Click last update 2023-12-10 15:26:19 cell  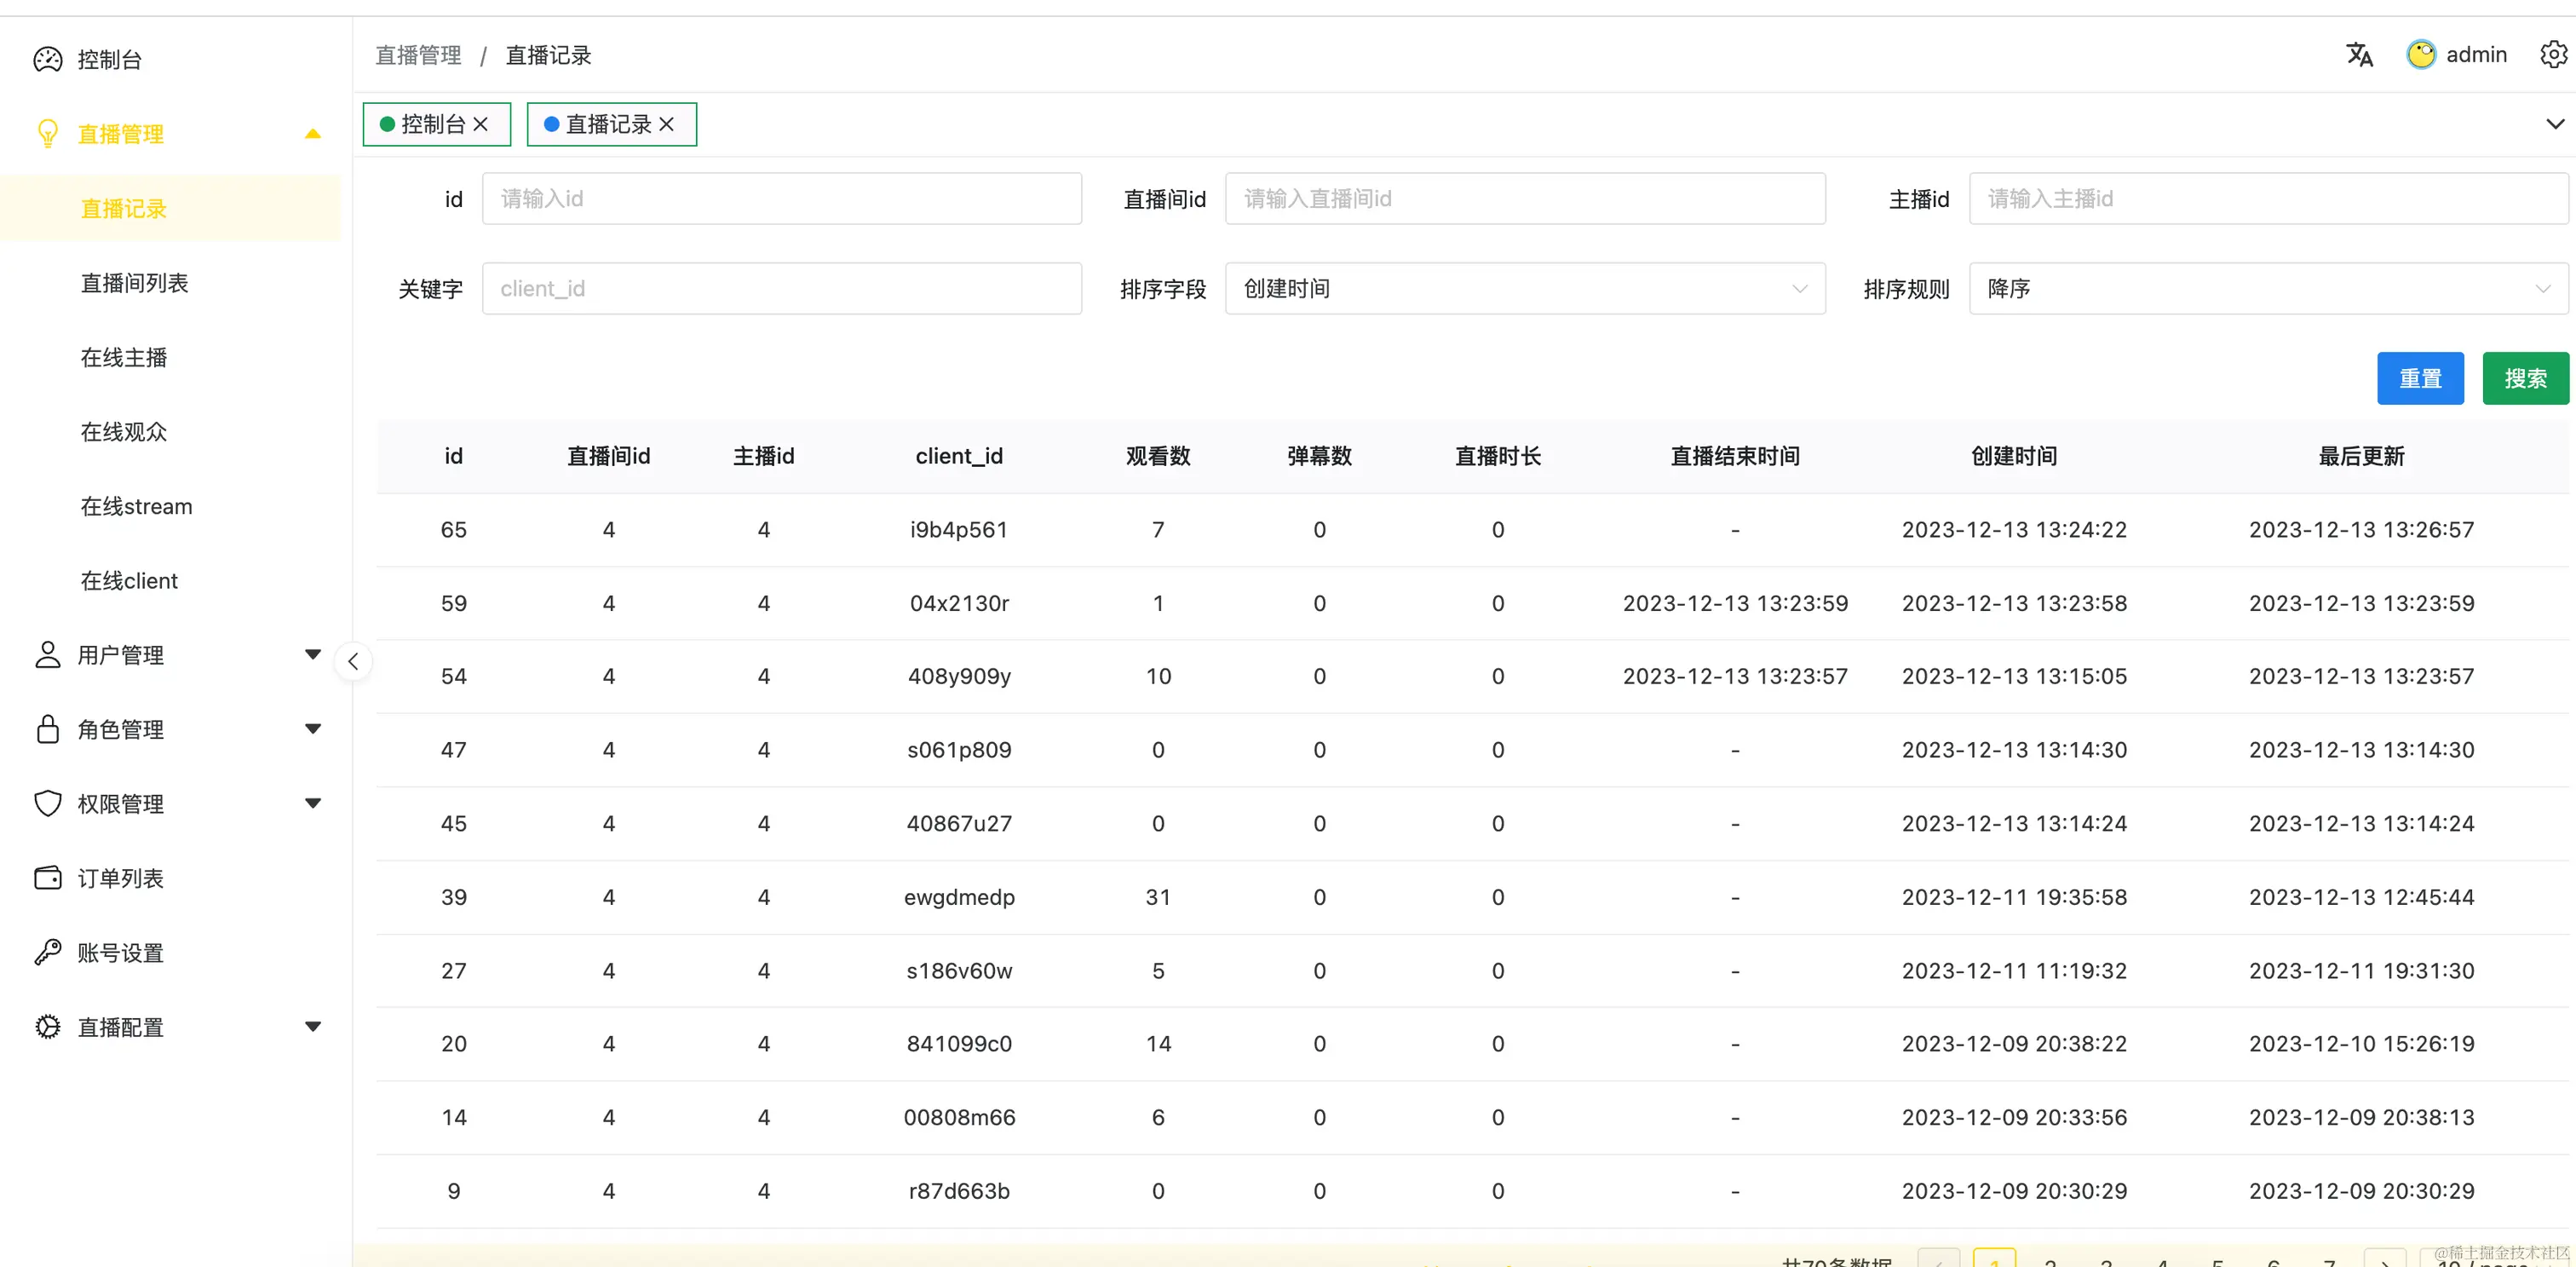tap(2361, 1044)
